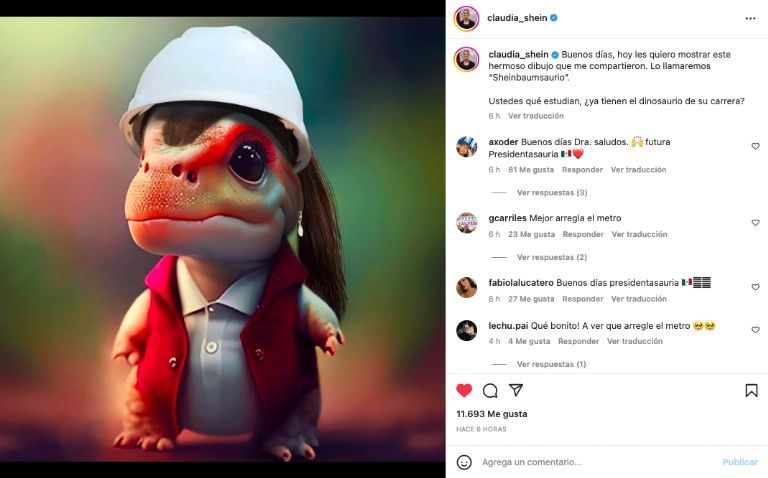Expand "Ver respuestas (3)" under axoder's comment
This screenshot has width=768, height=478.
pos(551,193)
